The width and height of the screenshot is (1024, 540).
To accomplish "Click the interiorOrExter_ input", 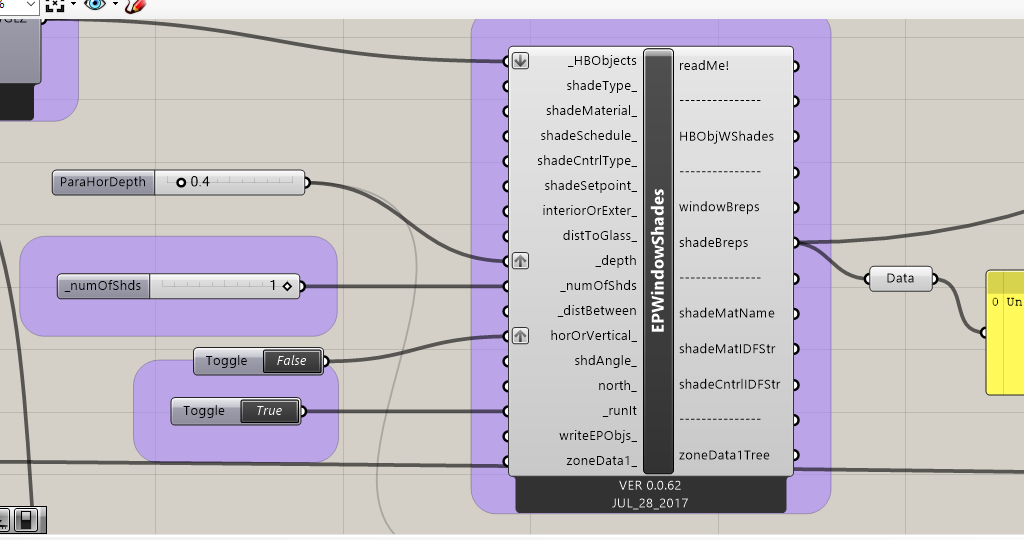I will coord(589,211).
